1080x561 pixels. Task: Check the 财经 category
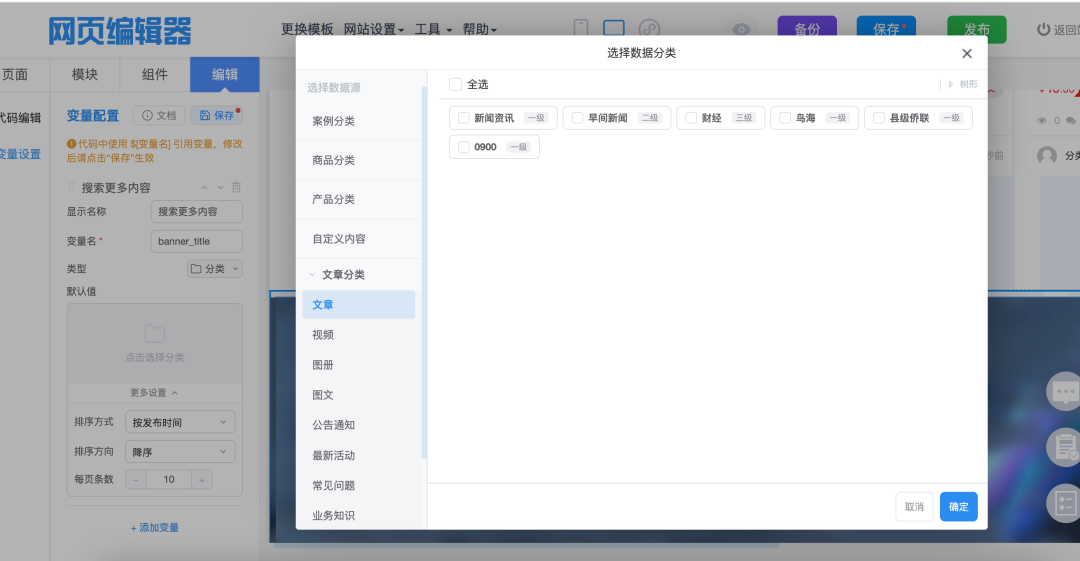tap(691, 118)
